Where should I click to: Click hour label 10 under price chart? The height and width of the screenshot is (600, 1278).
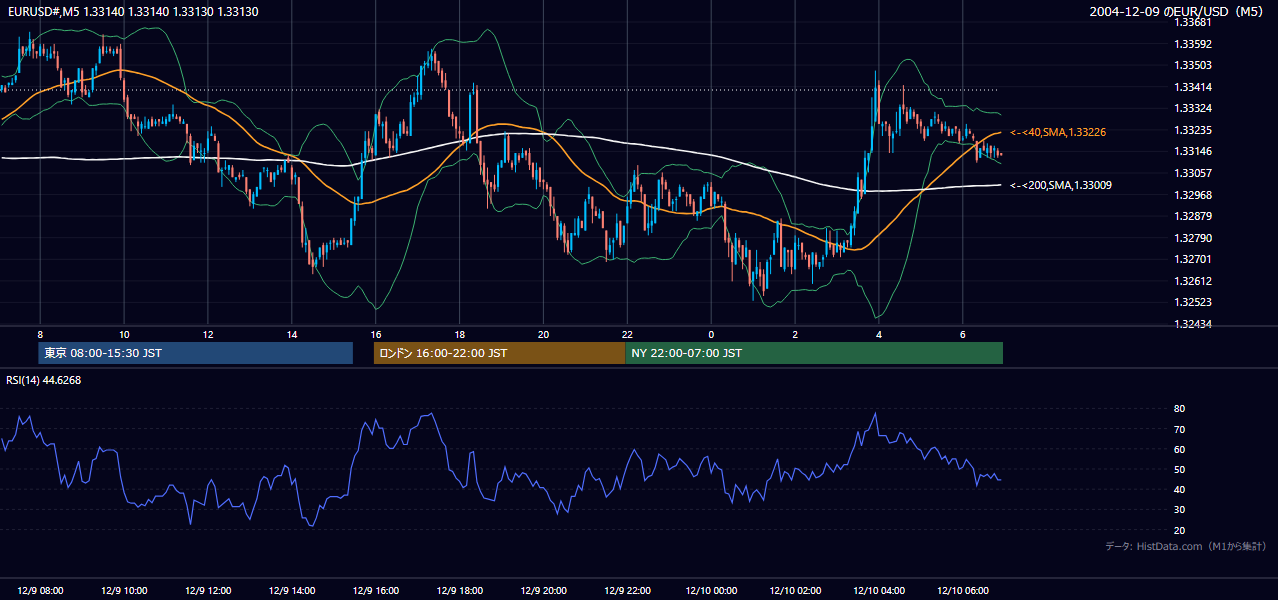[124, 334]
